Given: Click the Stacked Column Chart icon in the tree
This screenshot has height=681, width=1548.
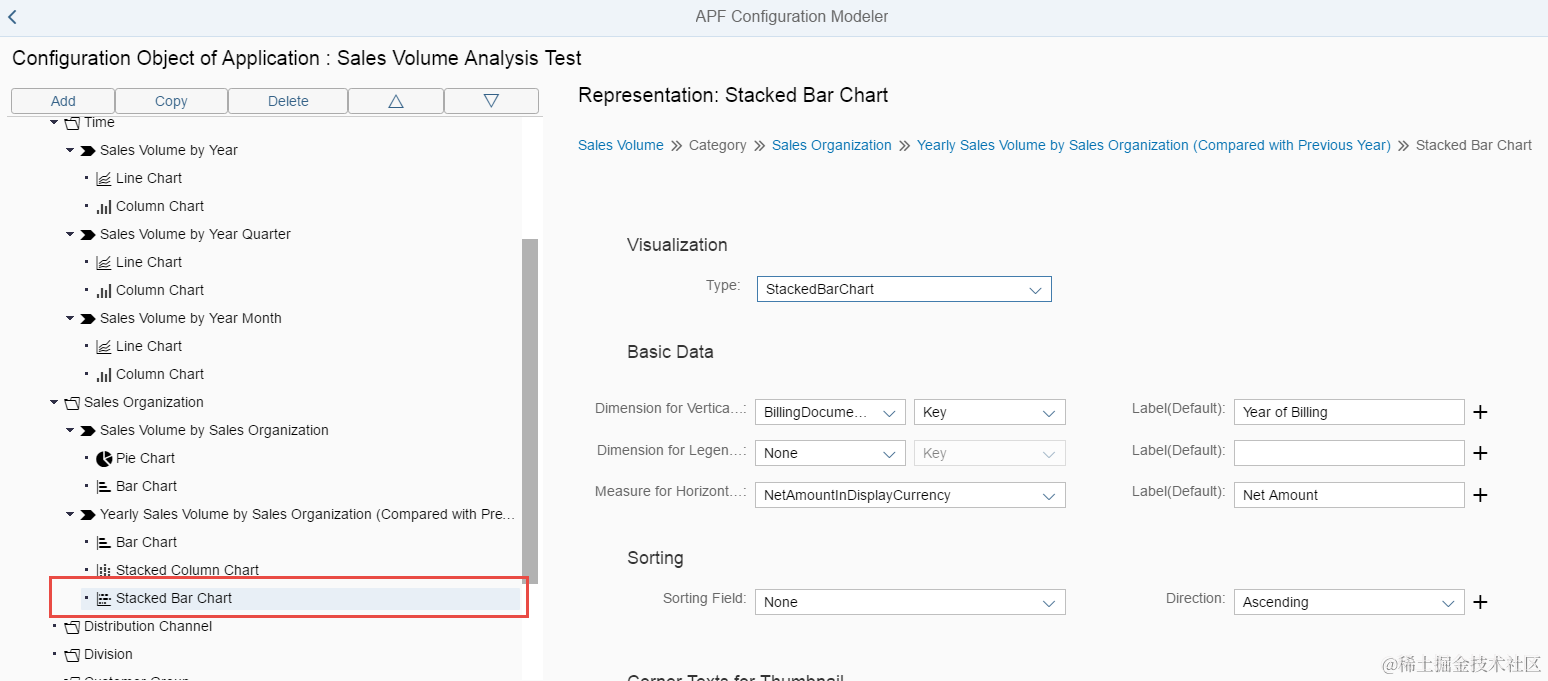Looking at the screenshot, I should [104, 570].
